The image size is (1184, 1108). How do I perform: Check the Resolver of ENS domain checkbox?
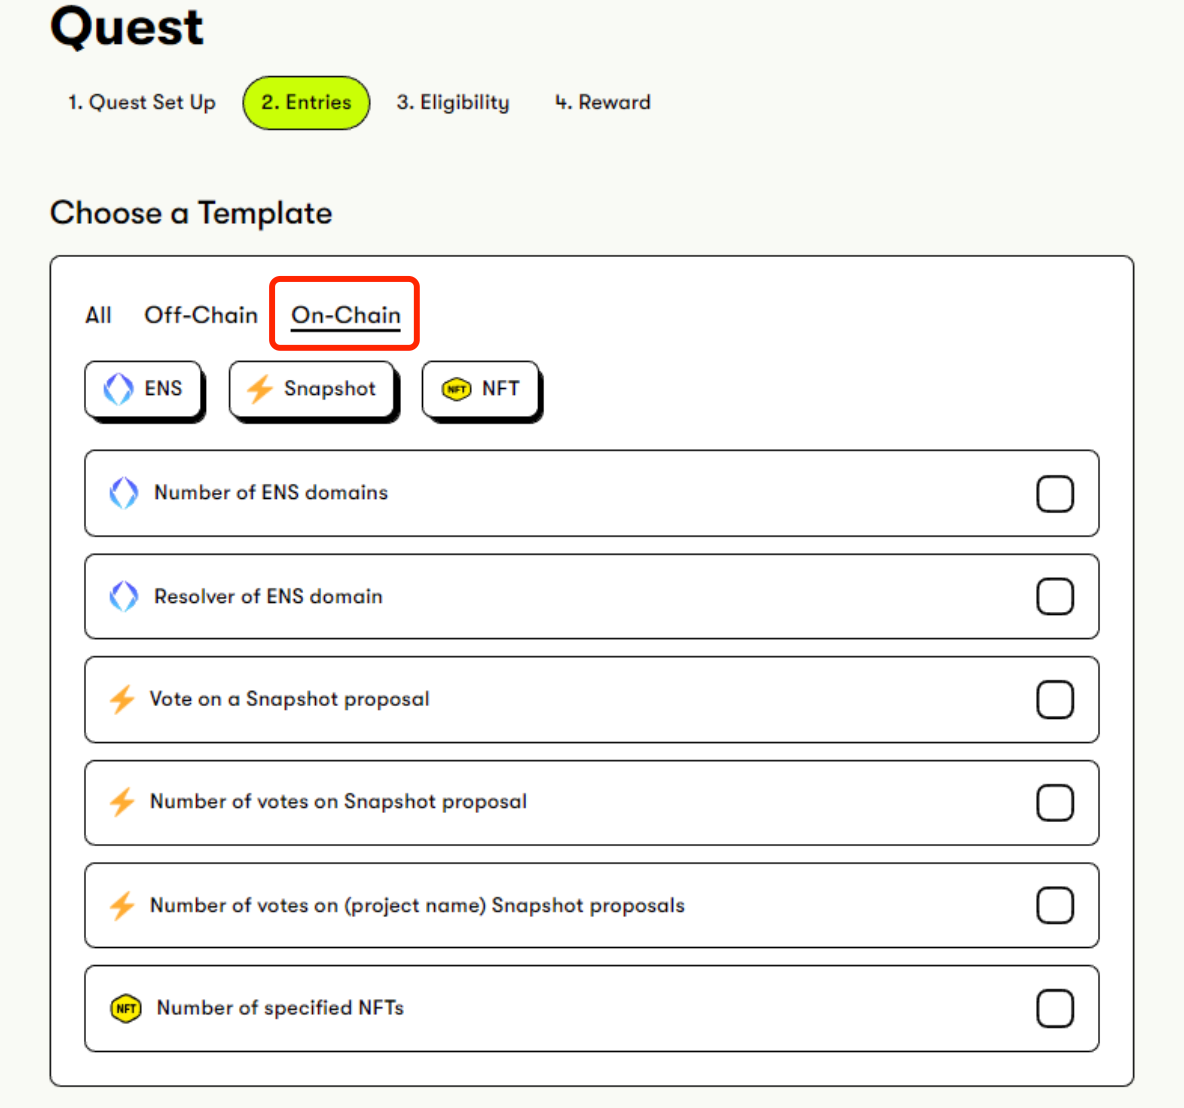point(1055,596)
